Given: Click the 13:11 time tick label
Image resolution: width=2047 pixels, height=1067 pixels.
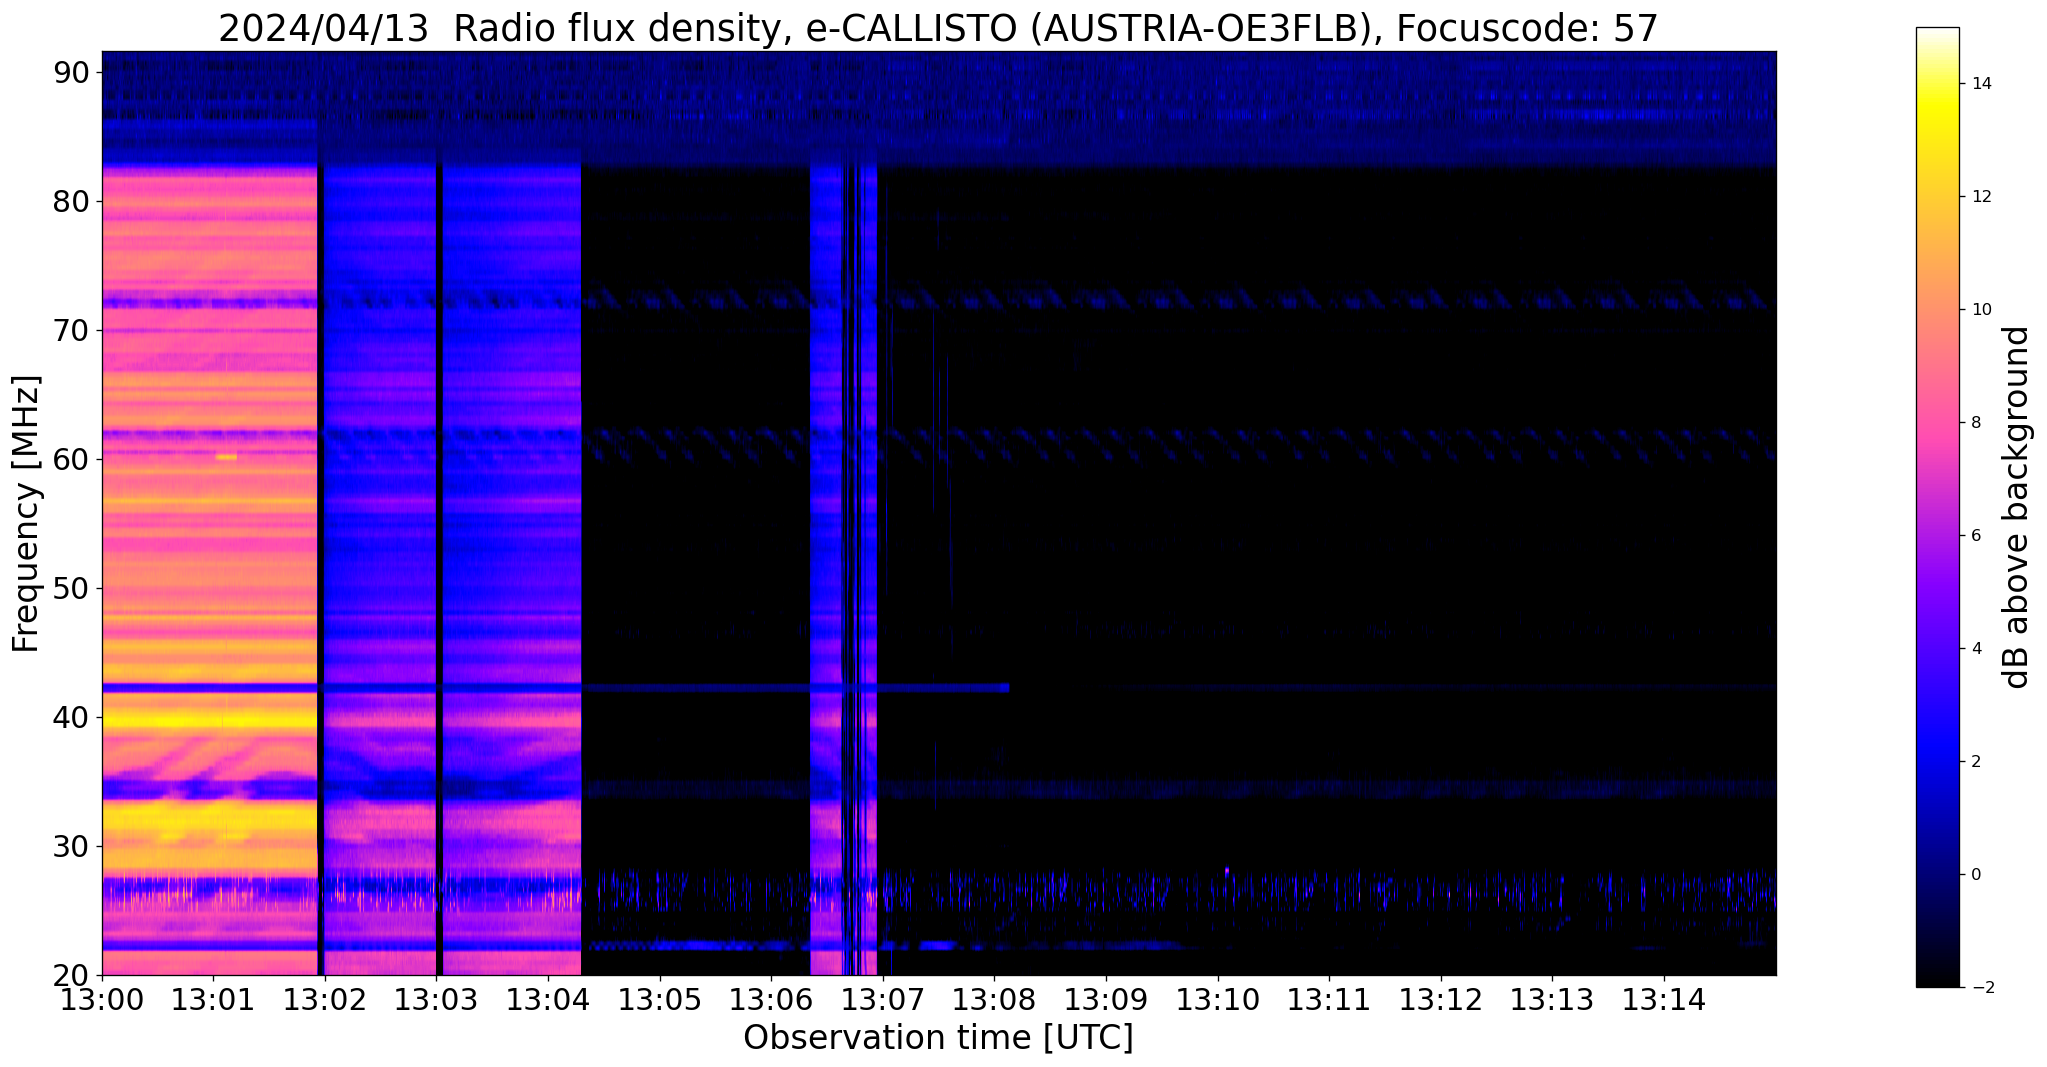Looking at the screenshot, I should [x=1329, y=1000].
